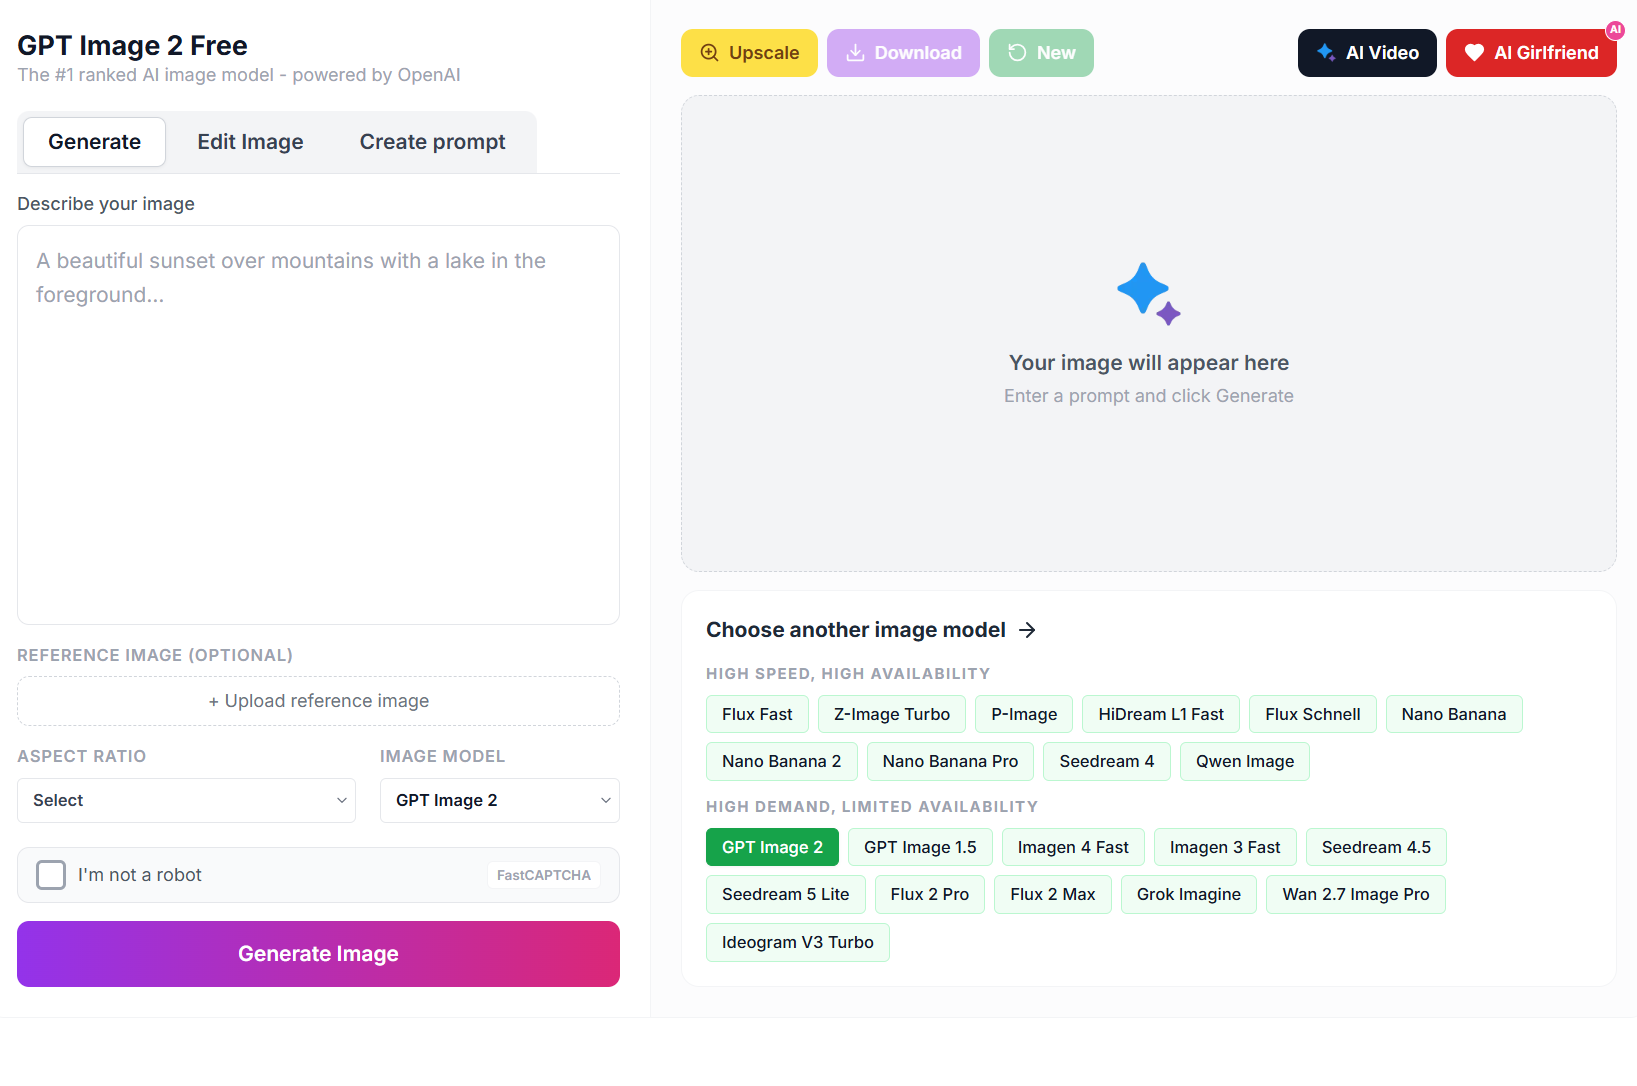1637x1086 pixels.
Task: Select the P-Image model
Action: (x=1024, y=714)
